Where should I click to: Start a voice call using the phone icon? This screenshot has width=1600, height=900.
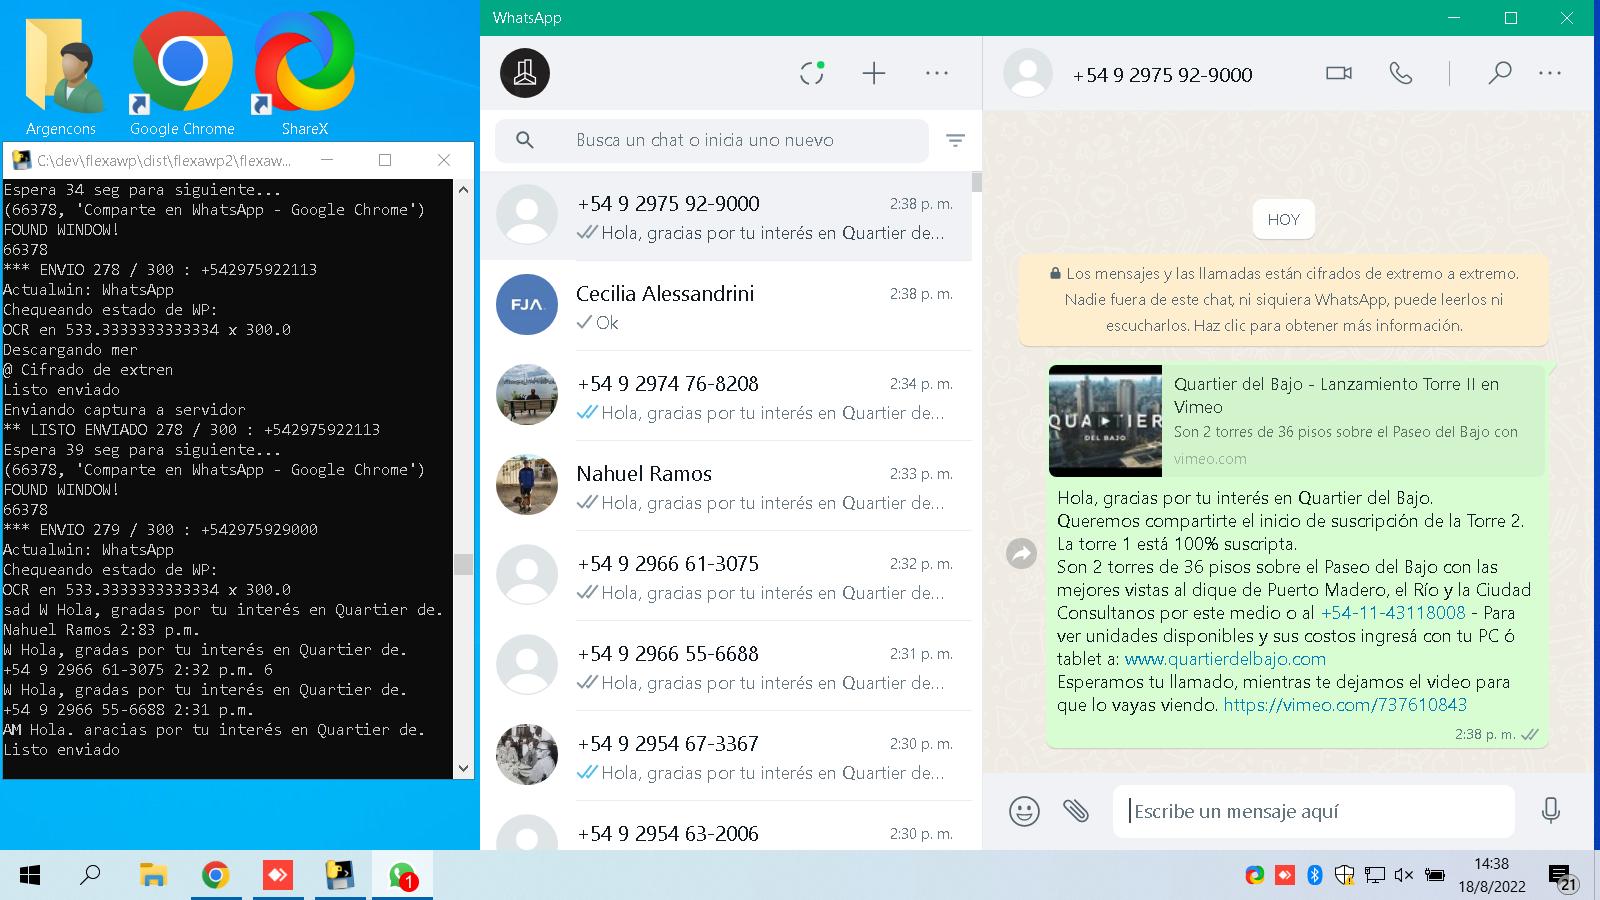[x=1401, y=73]
